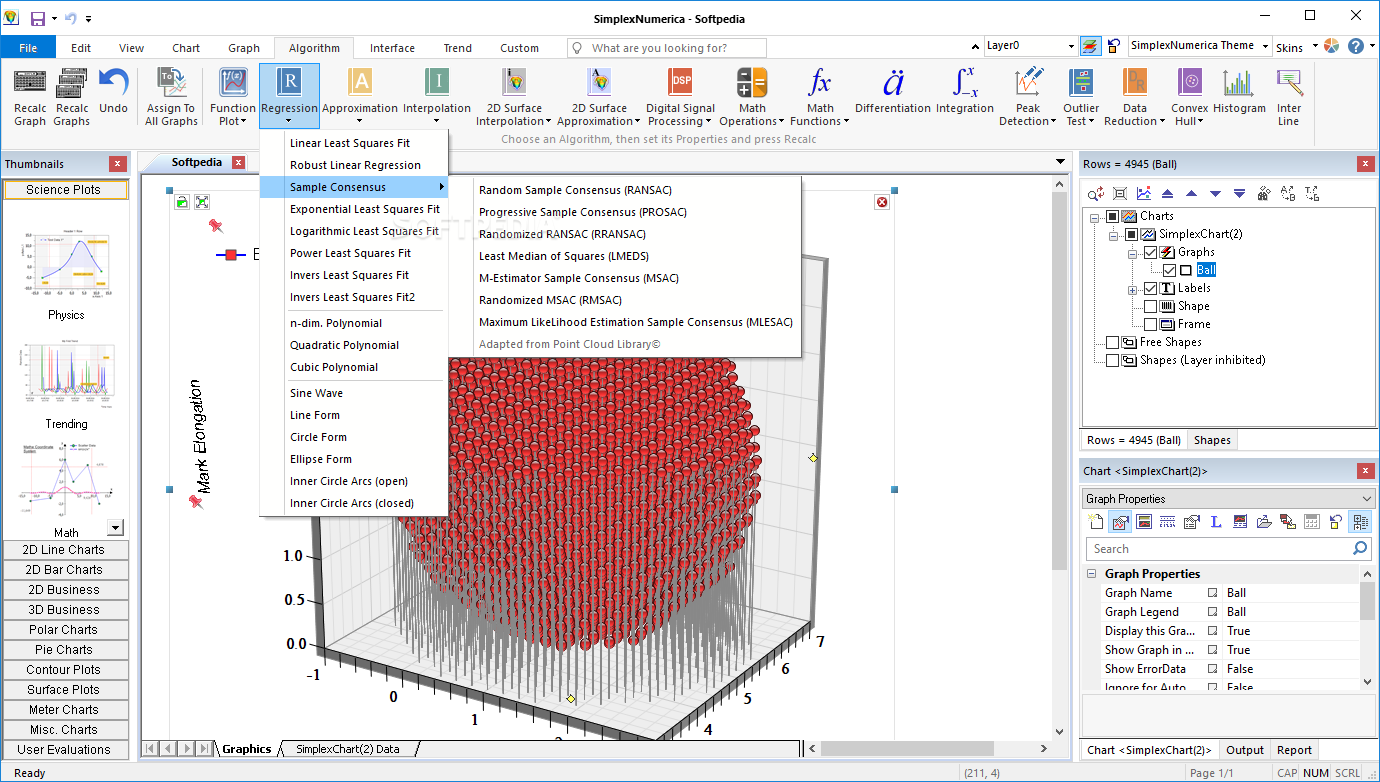
Task: Select Robust Linear Regression menu item
Action: [354, 165]
